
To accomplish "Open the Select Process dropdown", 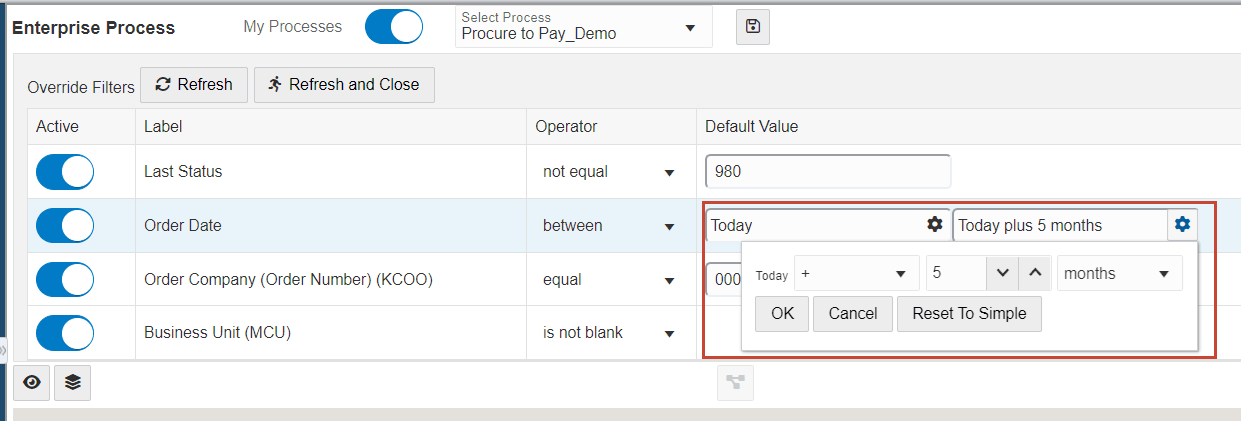I will click(584, 27).
